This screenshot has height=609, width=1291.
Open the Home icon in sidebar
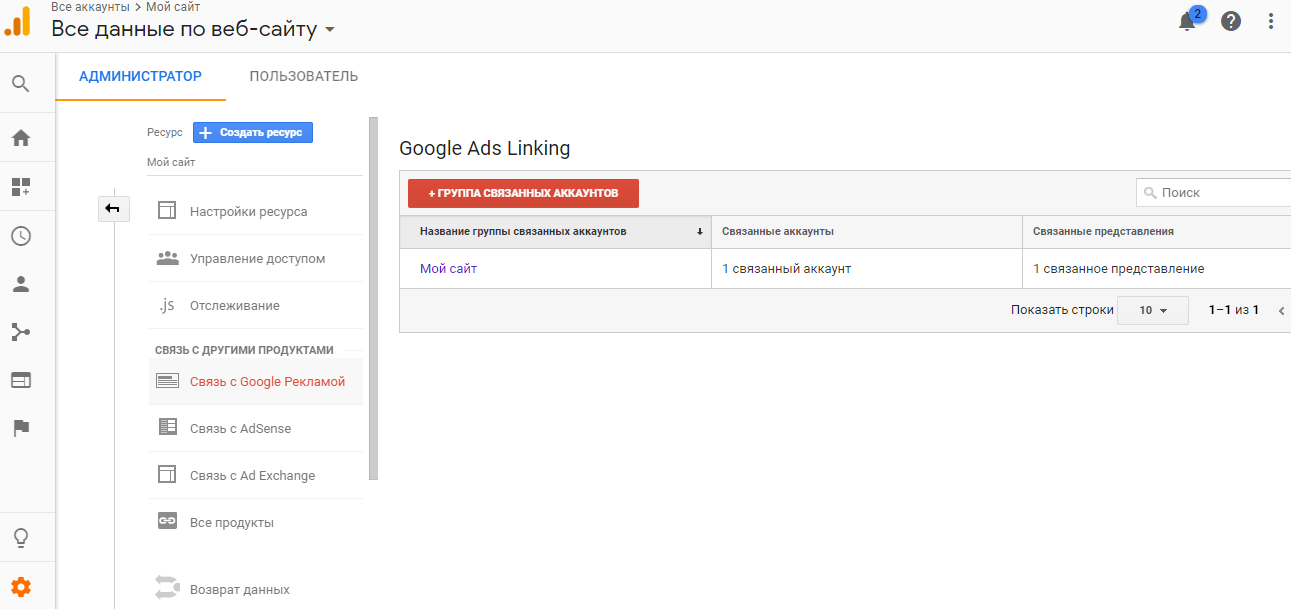tap(21, 138)
